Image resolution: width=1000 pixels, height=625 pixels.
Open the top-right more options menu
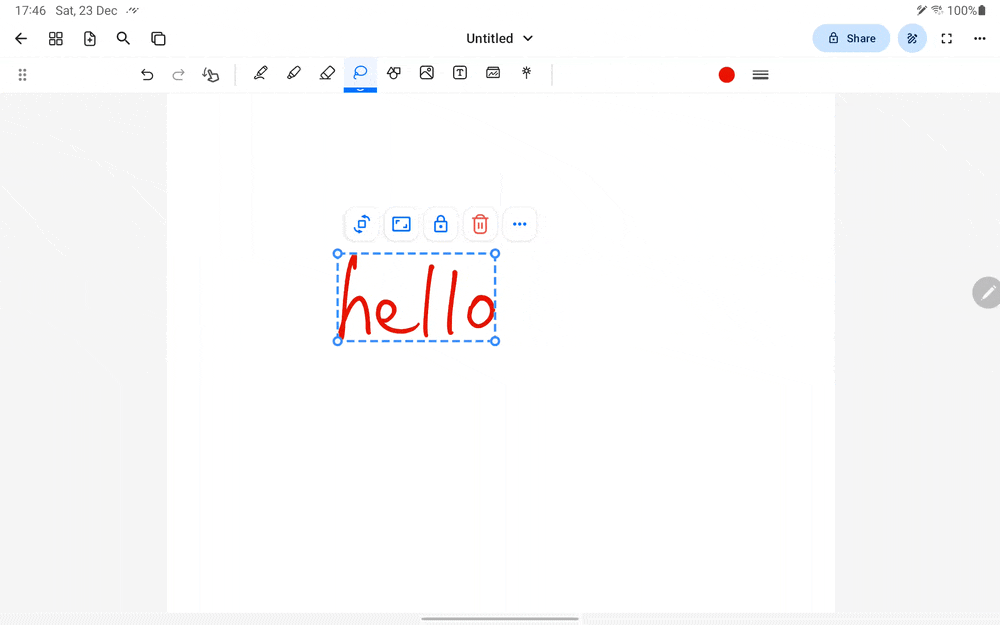point(980,39)
